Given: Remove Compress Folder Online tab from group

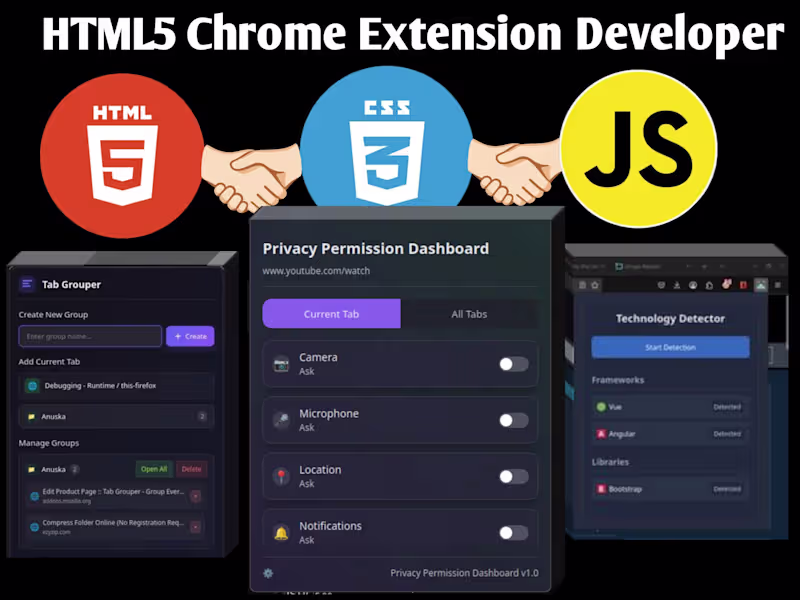Looking at the screenshot, I should [x=195, y=527].
